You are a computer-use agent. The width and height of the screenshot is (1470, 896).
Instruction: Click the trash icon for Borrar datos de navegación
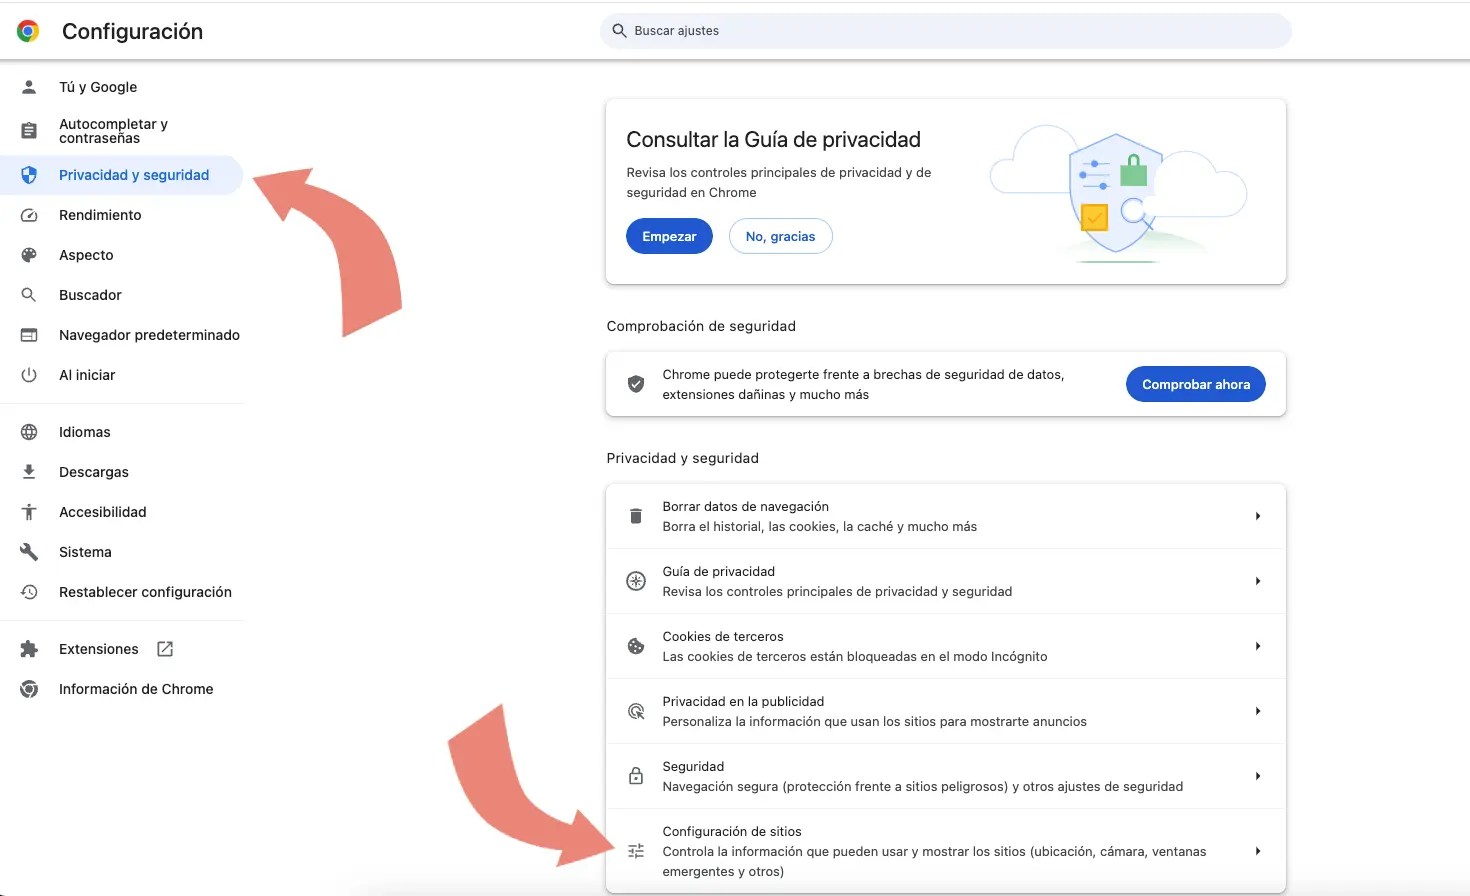636,516
